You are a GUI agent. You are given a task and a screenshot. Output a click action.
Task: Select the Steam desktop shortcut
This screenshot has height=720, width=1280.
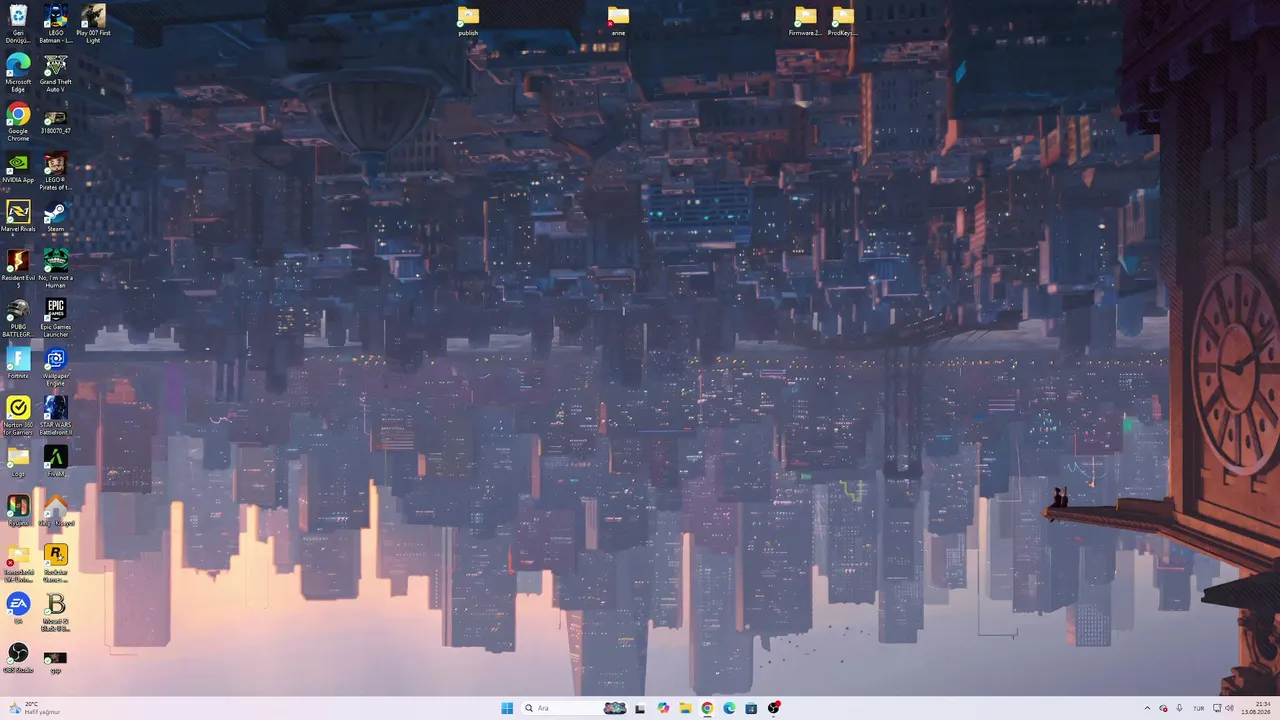point(56,217)
